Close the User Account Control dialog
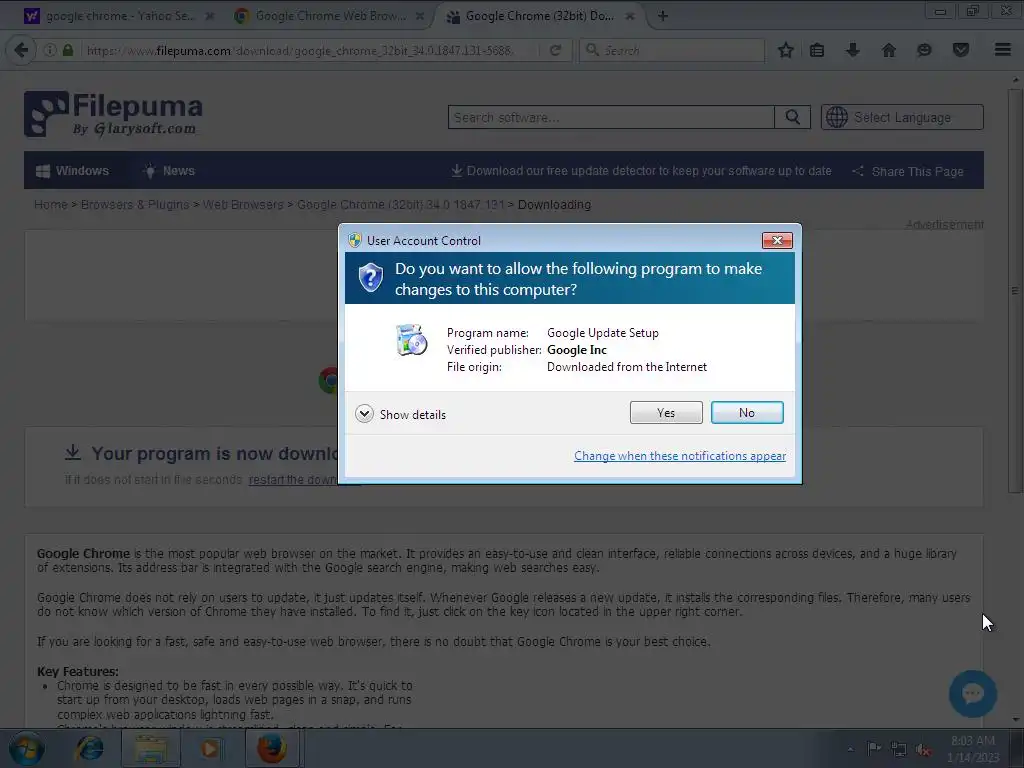The image size is (1024, 768). (777, 240)
